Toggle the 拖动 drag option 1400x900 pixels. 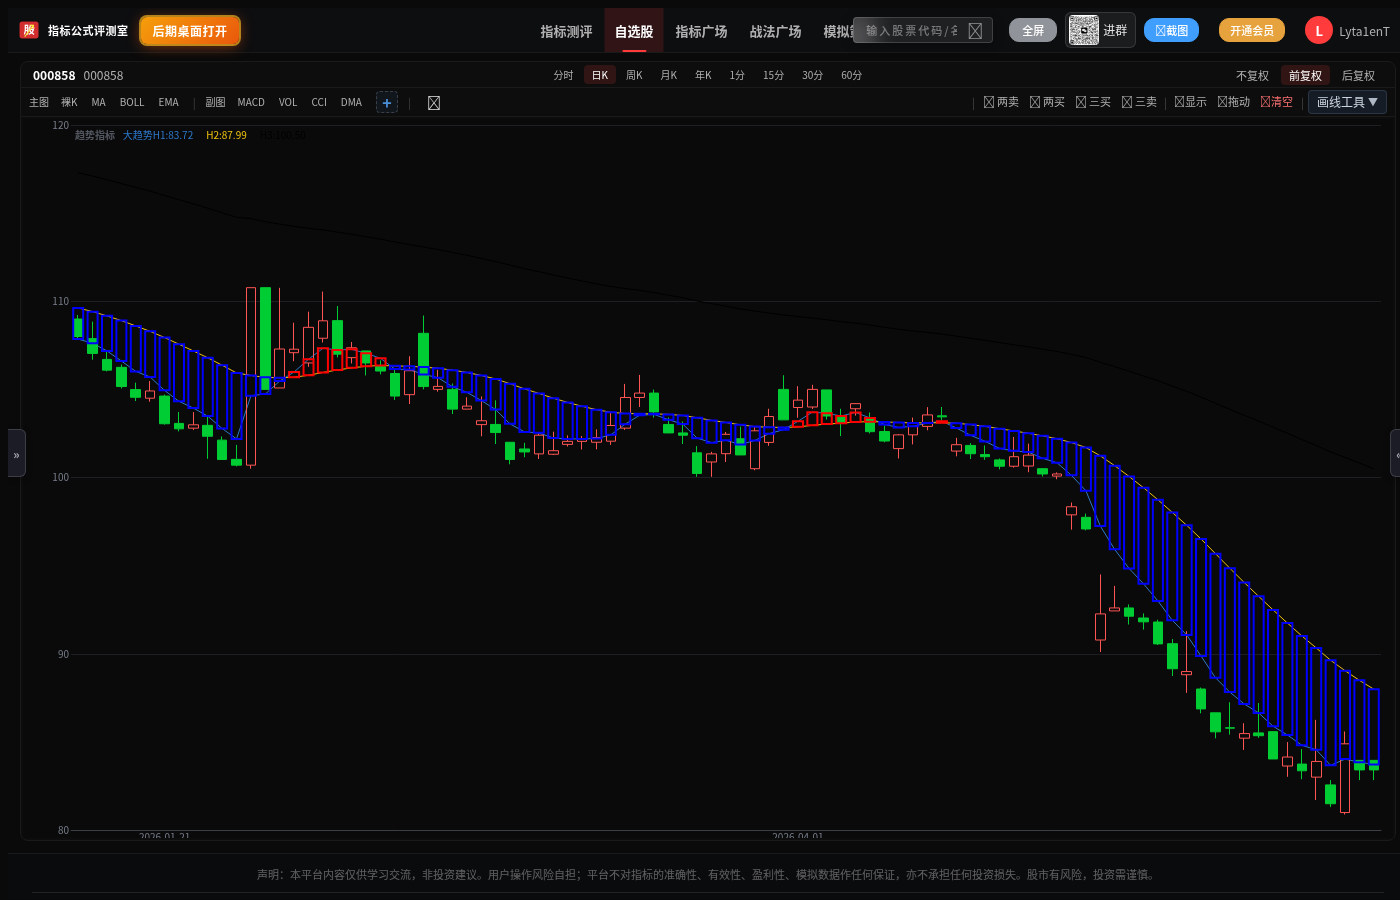1233,102
